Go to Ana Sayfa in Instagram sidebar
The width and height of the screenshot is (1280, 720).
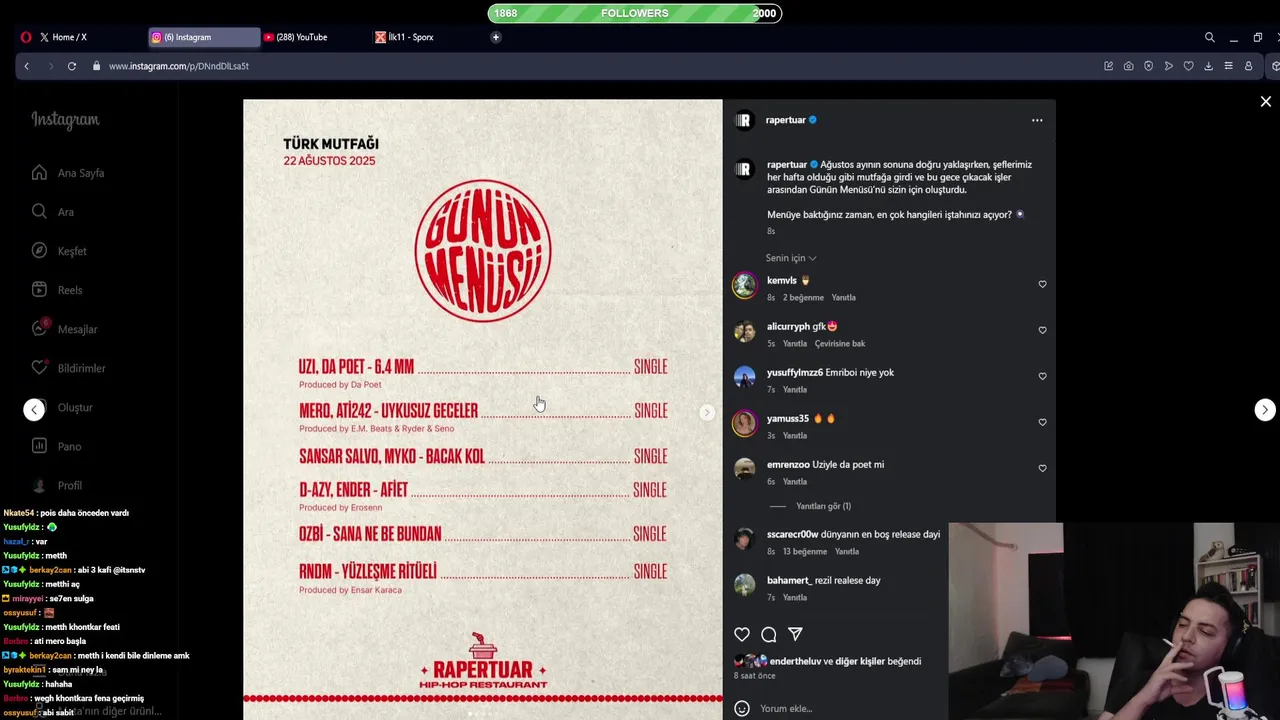(68, 173)
